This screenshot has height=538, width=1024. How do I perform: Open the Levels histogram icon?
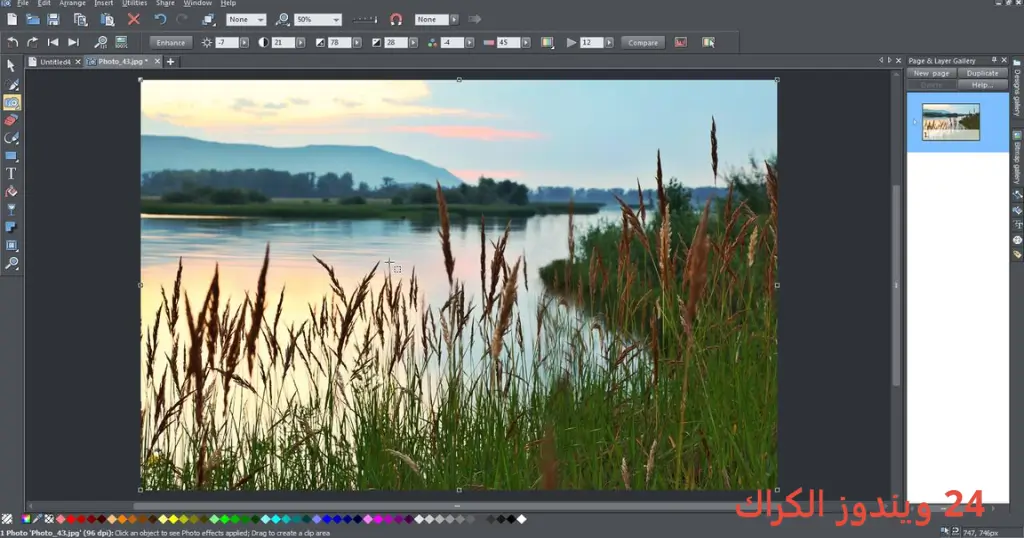coord(681,42)
